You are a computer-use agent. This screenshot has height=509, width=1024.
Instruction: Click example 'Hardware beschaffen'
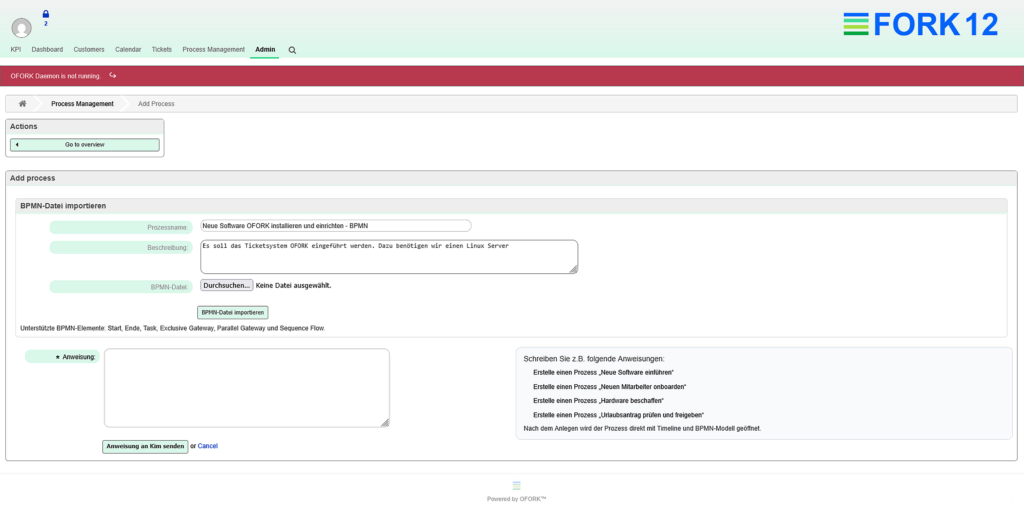tap(596, 401)
